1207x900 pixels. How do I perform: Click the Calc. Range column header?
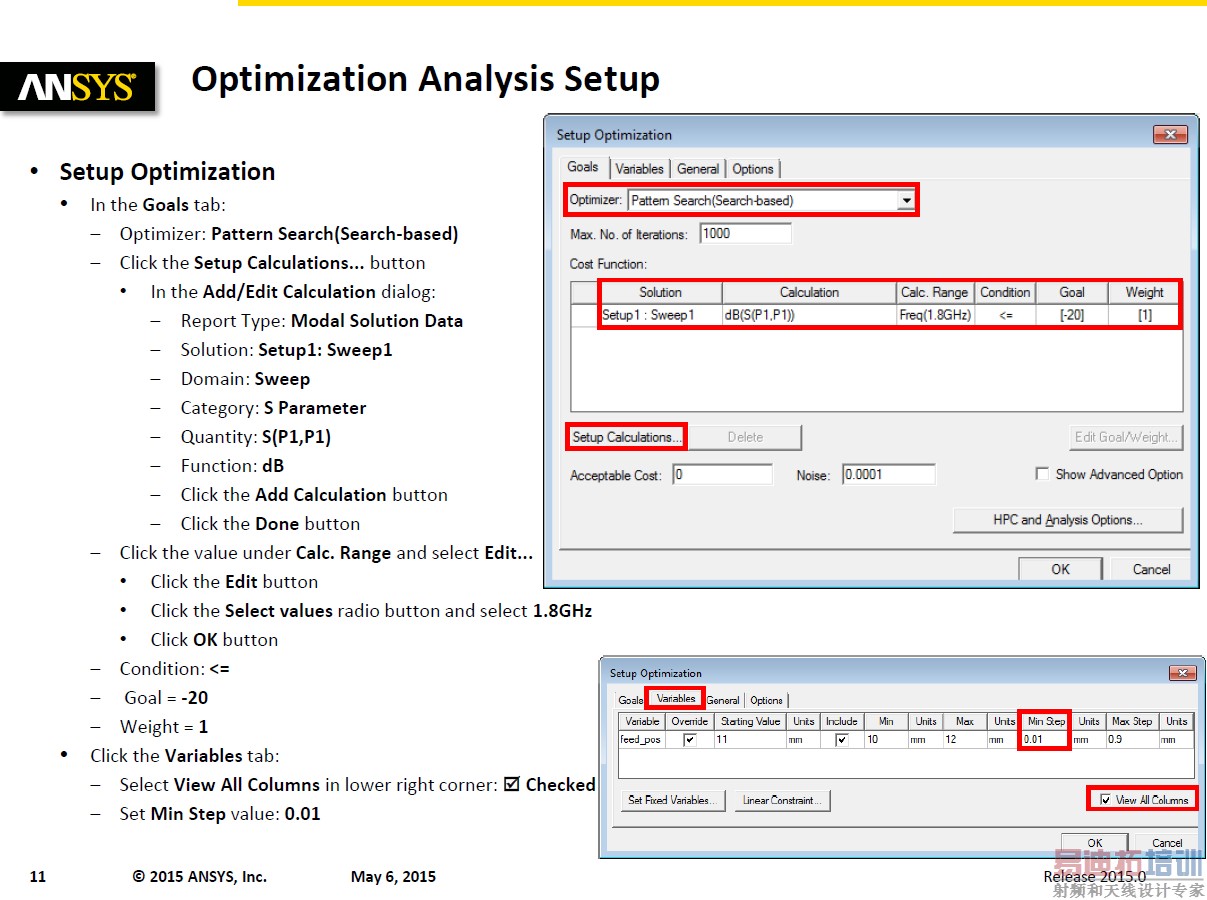(x=935, y=293)
